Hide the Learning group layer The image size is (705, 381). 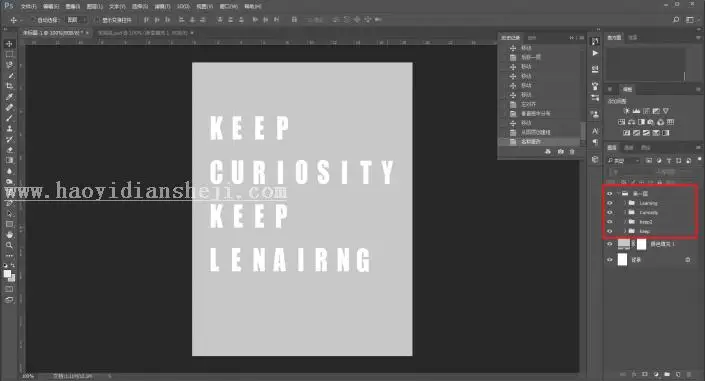(610, 203)
